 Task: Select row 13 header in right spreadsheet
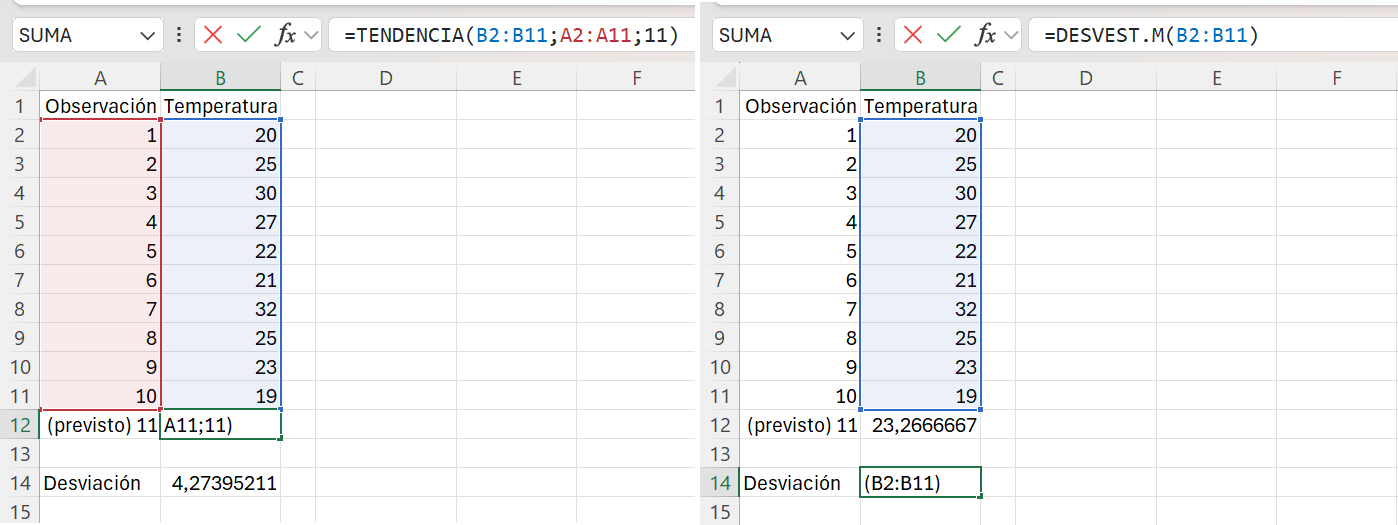click(720, 454)
